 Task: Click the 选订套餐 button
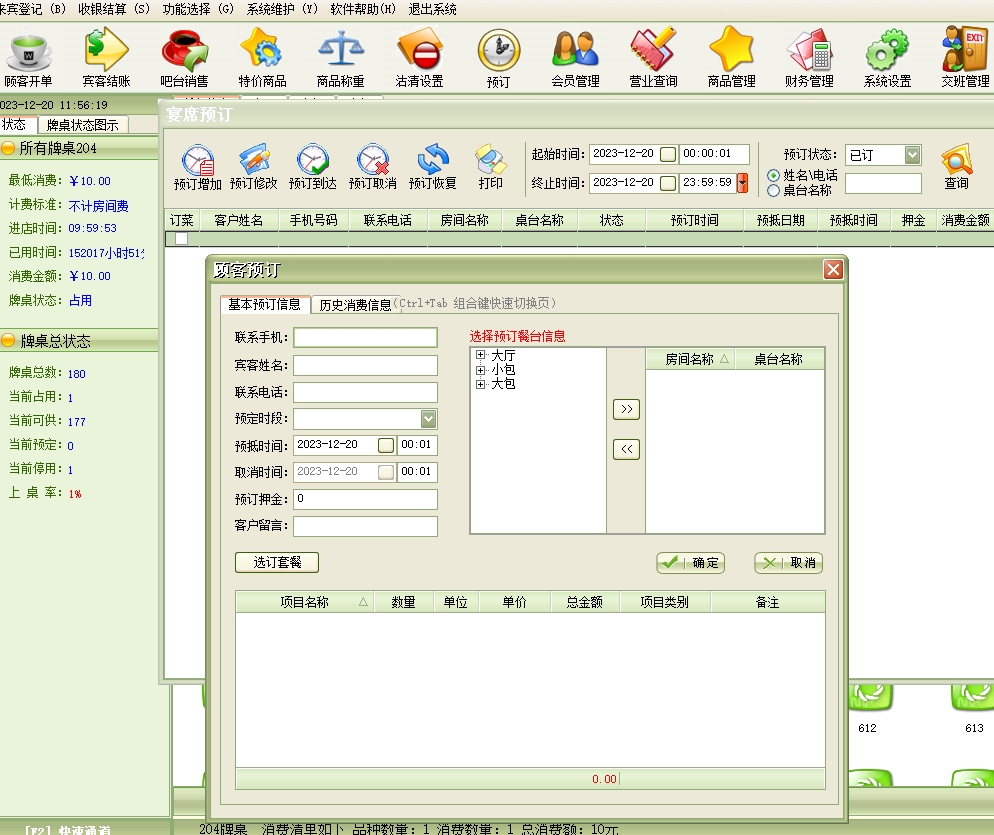pos(277,562)
